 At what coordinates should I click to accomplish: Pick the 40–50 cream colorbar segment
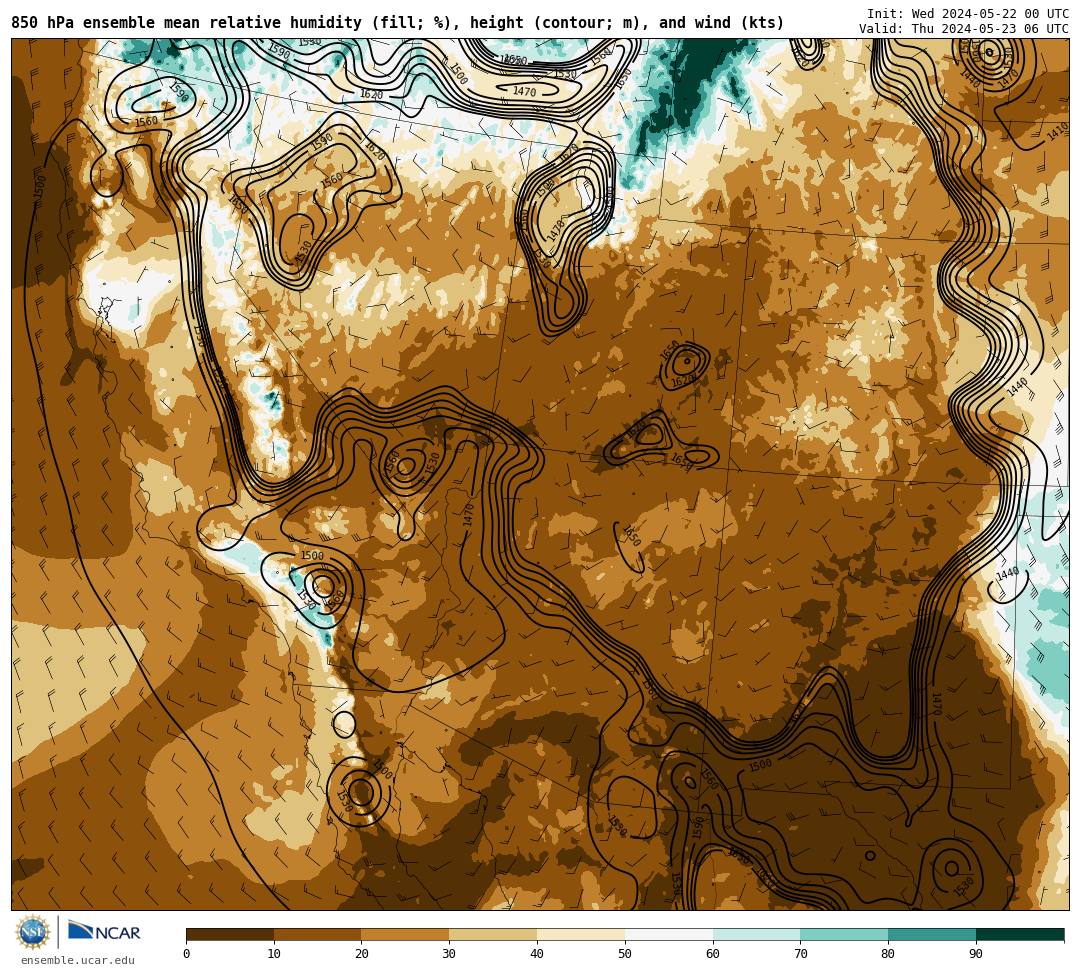(x=581, y=934)
